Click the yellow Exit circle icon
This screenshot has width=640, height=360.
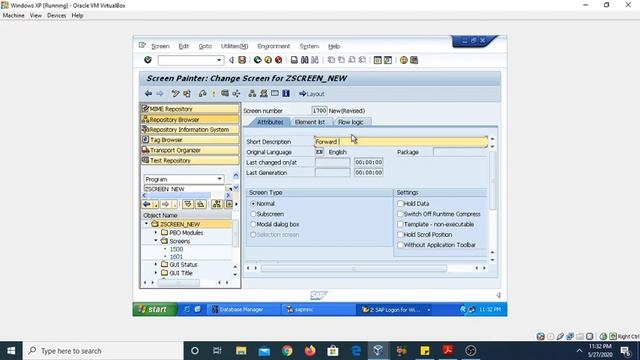pyautogui.click(x=268, y=60)
